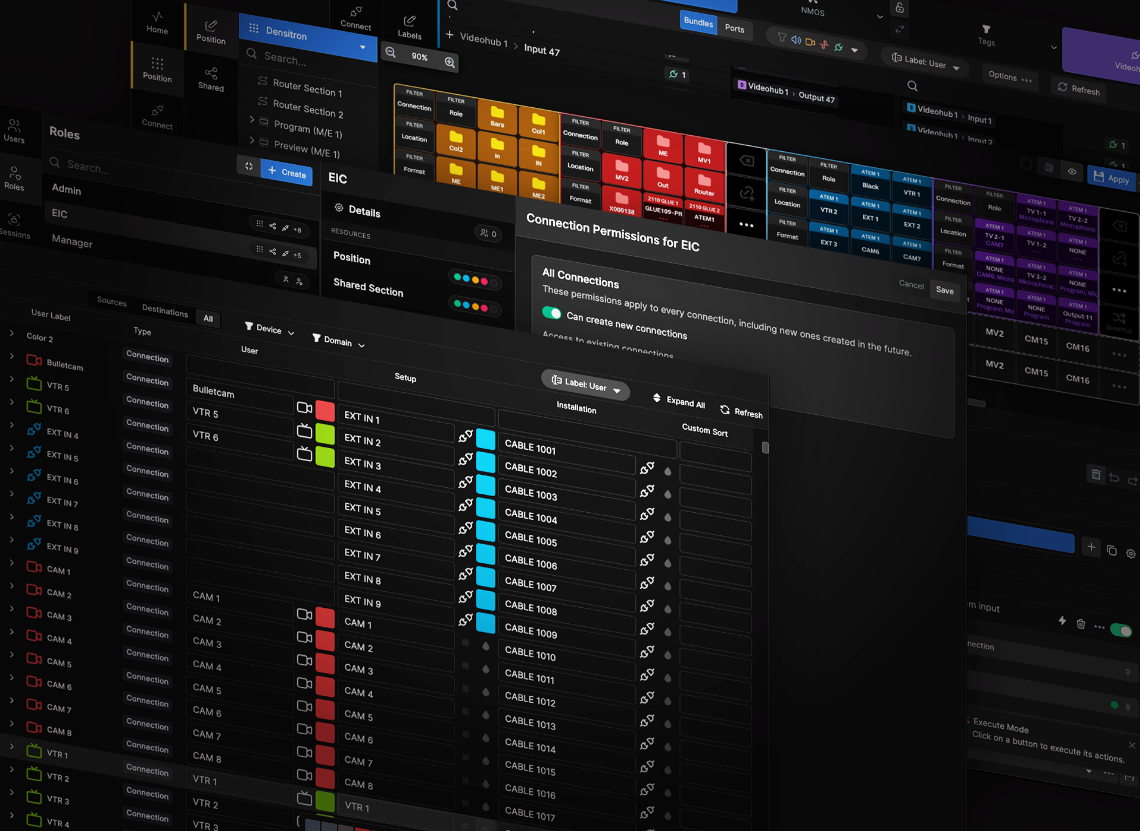
Task: Click the Shared icon in navigation panel
Action: click(211, 77)
